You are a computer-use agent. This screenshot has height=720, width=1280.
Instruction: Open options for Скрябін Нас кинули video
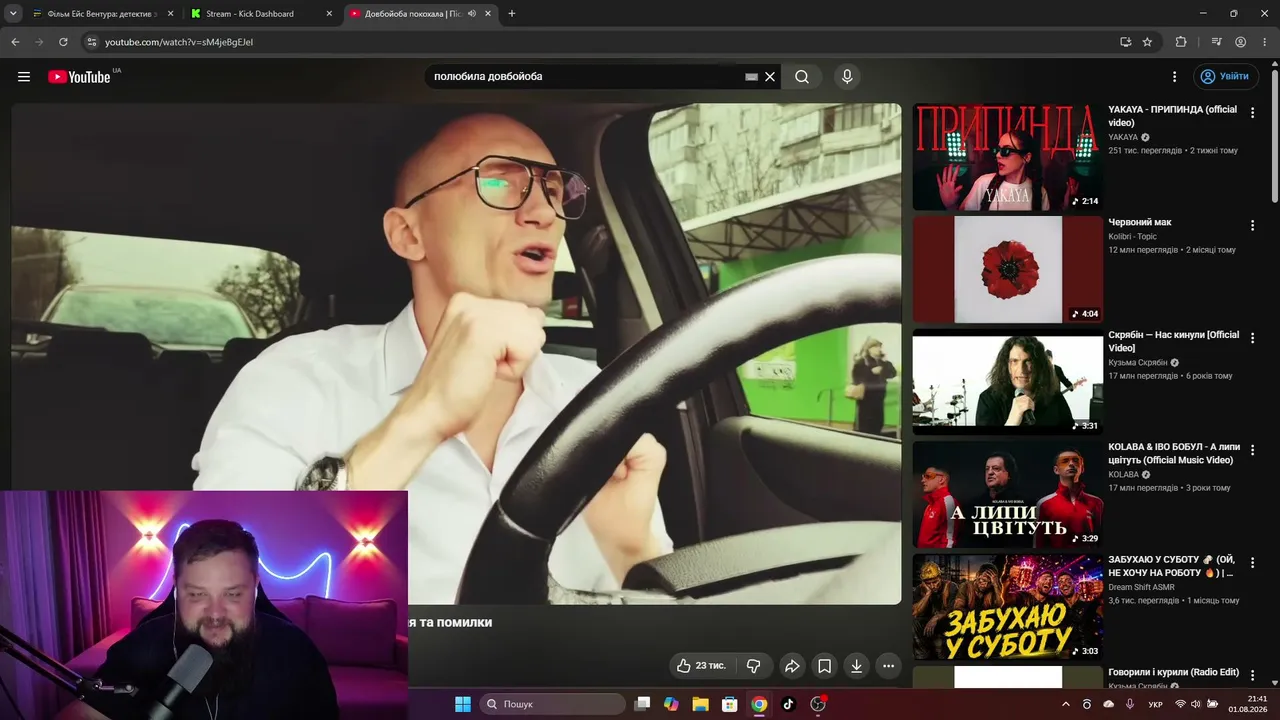[1252, 338]
